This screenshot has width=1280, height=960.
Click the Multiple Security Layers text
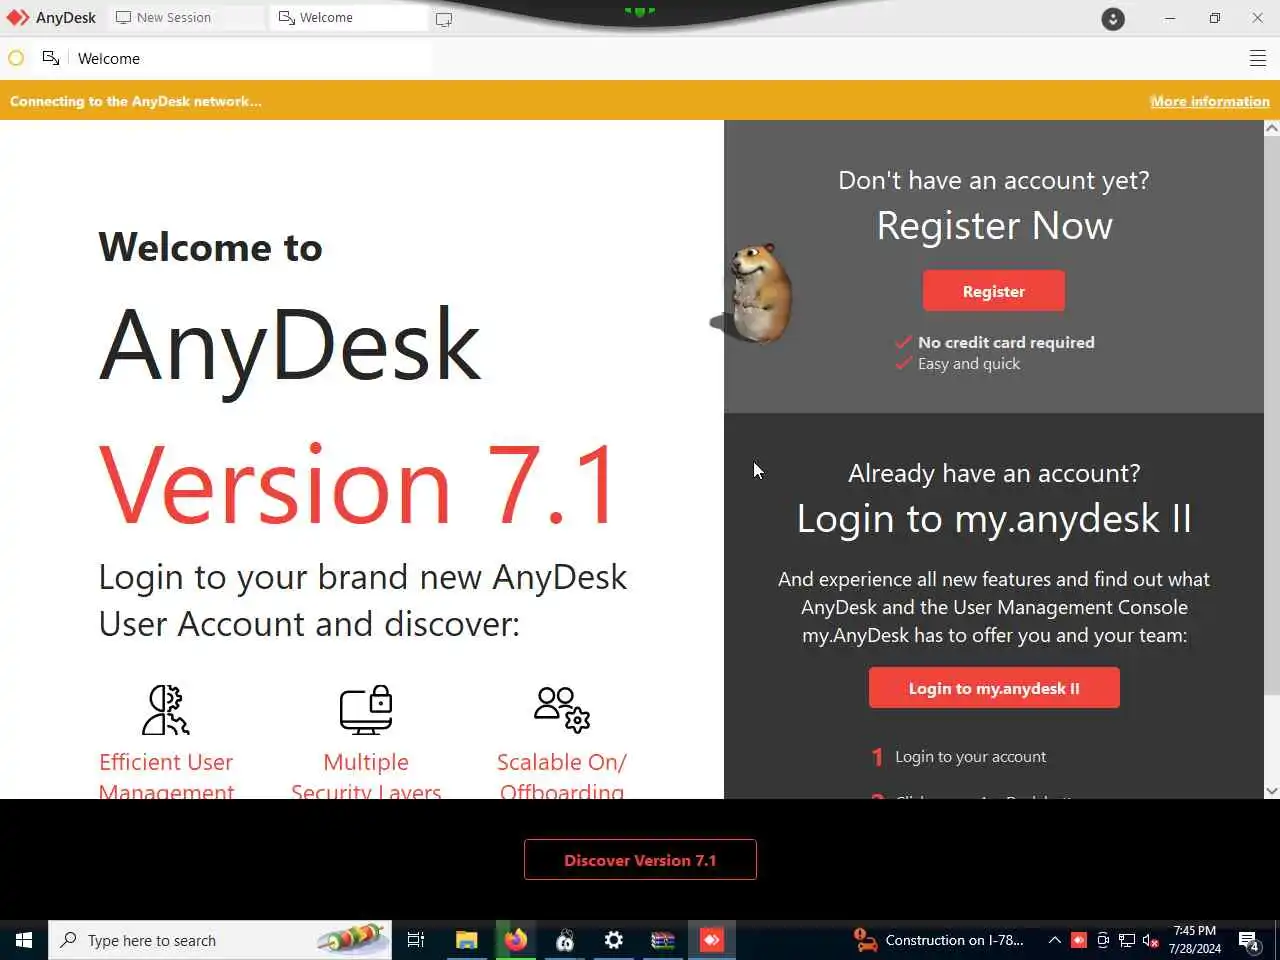pos(366,775)
